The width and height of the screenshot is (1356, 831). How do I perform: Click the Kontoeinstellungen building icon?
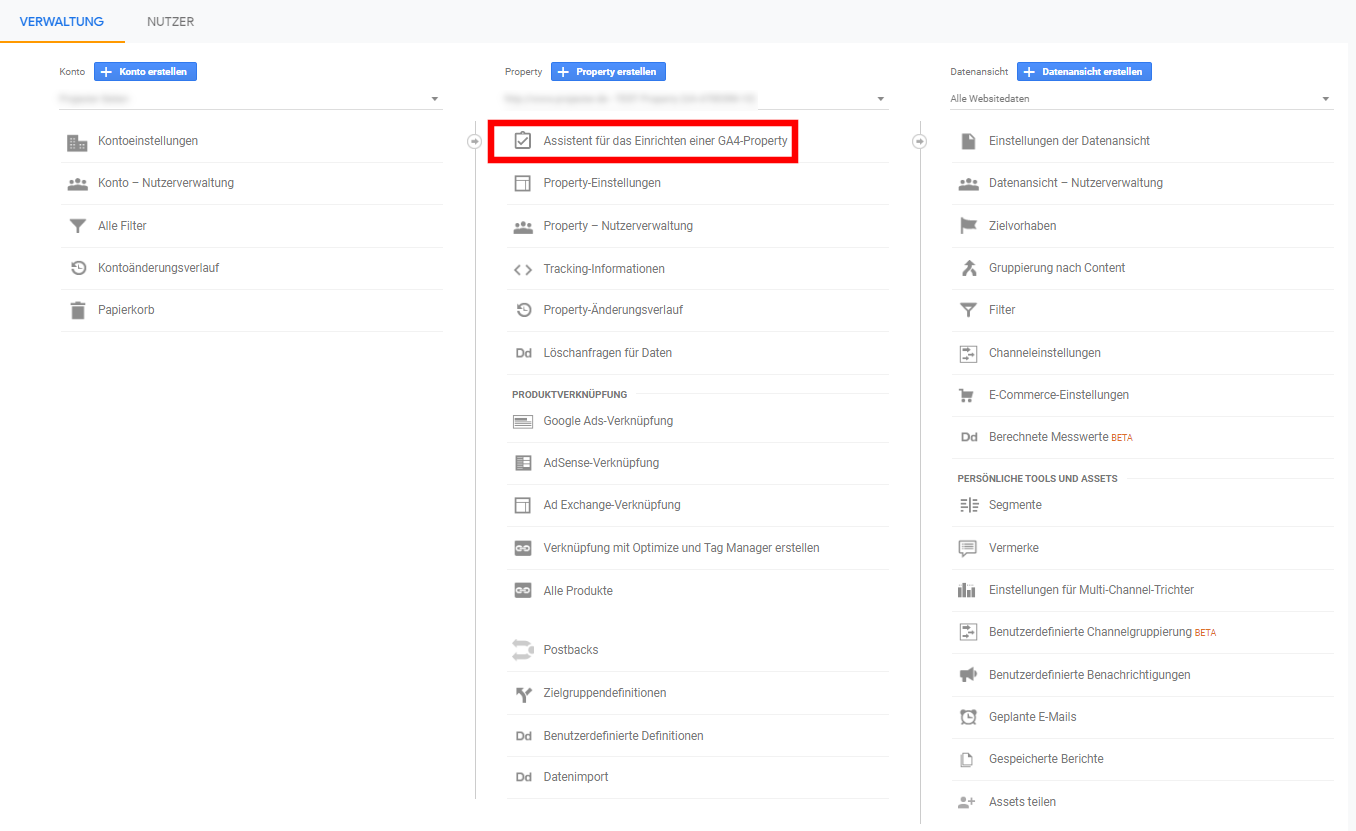77,142
